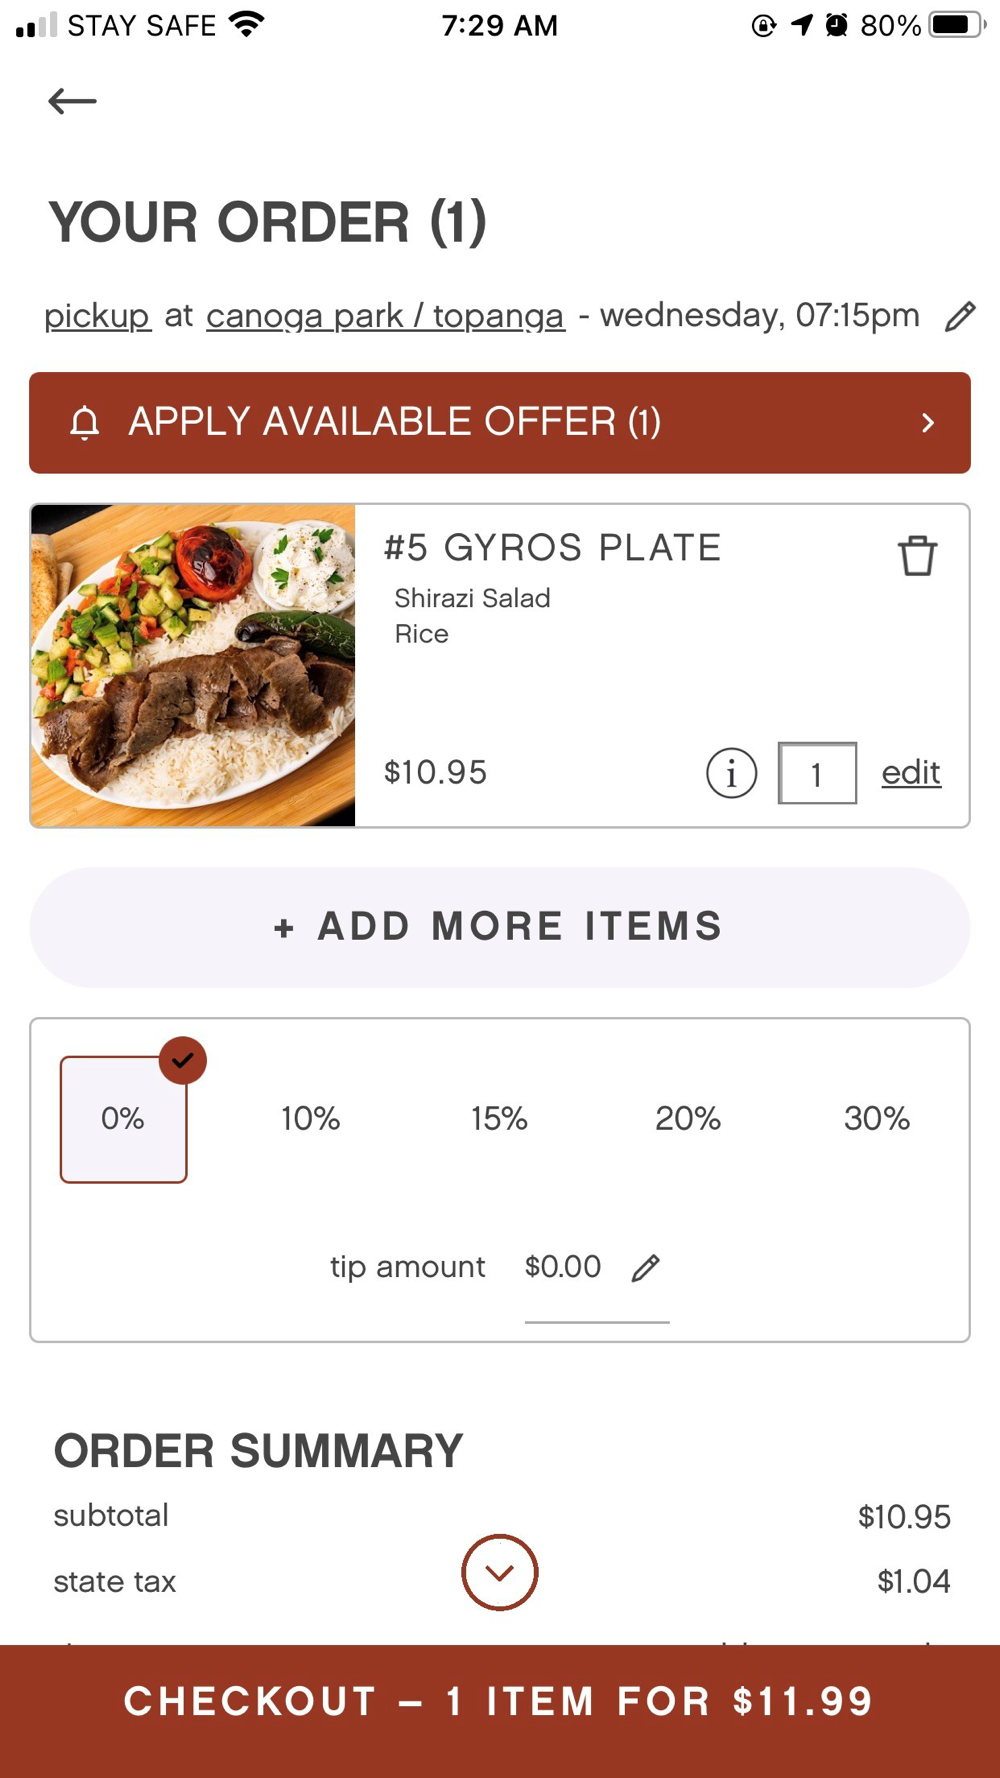Edit pickup time with pencil icon

point(960,316)
